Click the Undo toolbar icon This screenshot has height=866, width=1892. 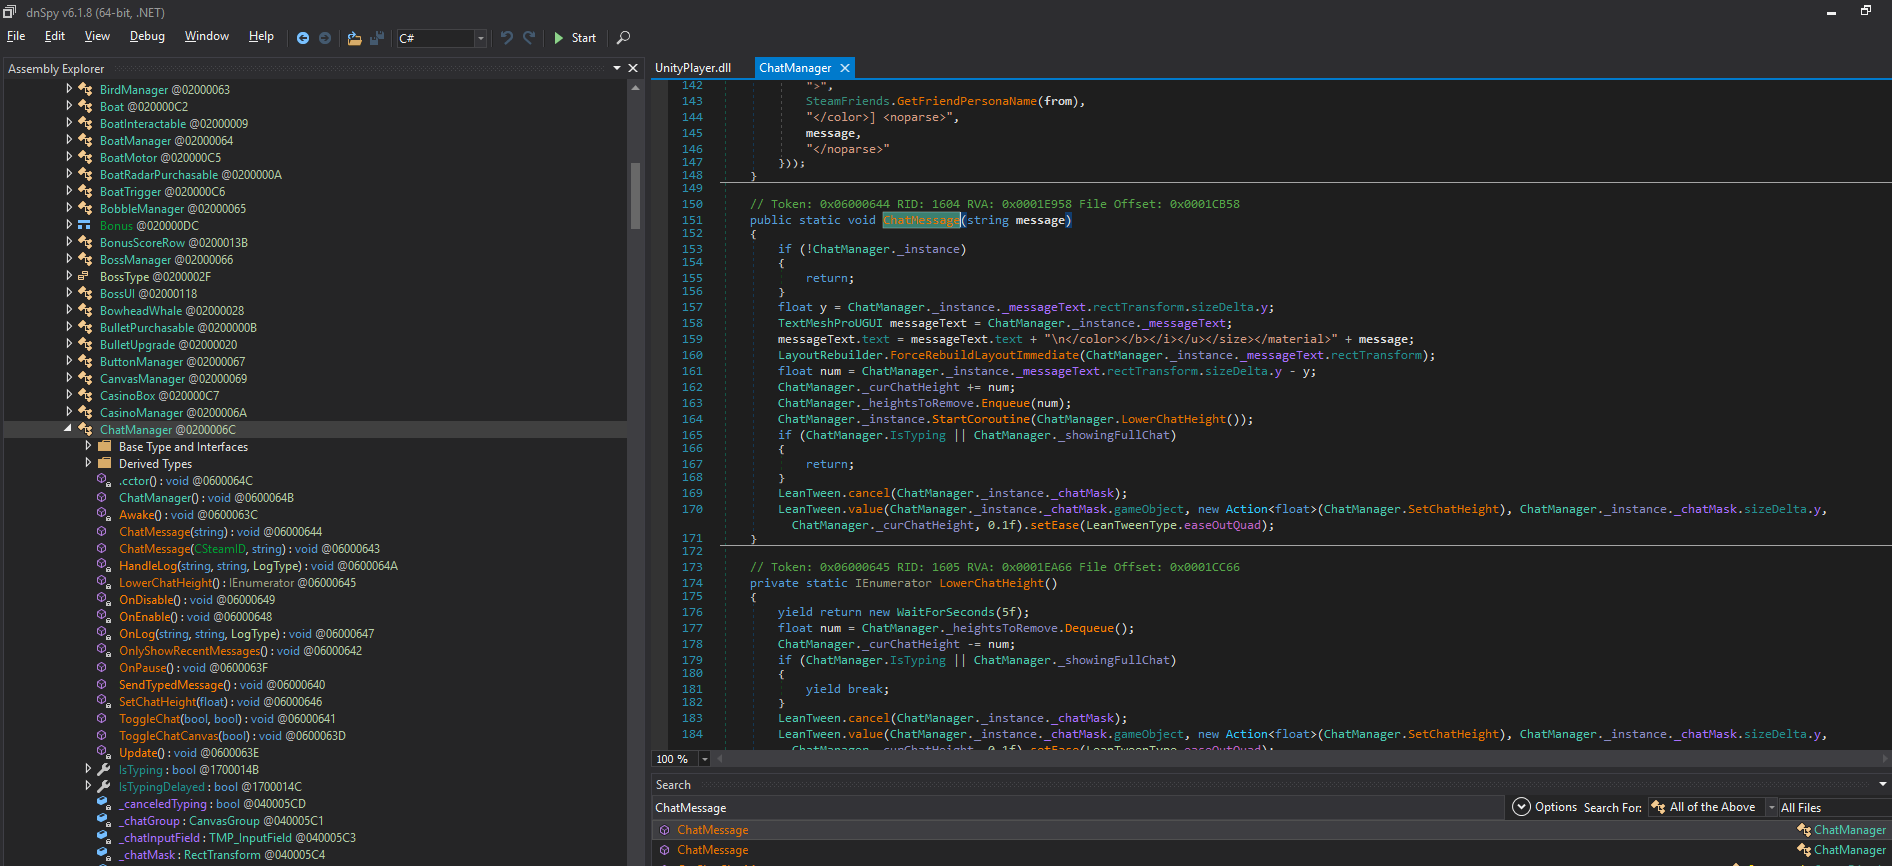click(x=507, y=38)
